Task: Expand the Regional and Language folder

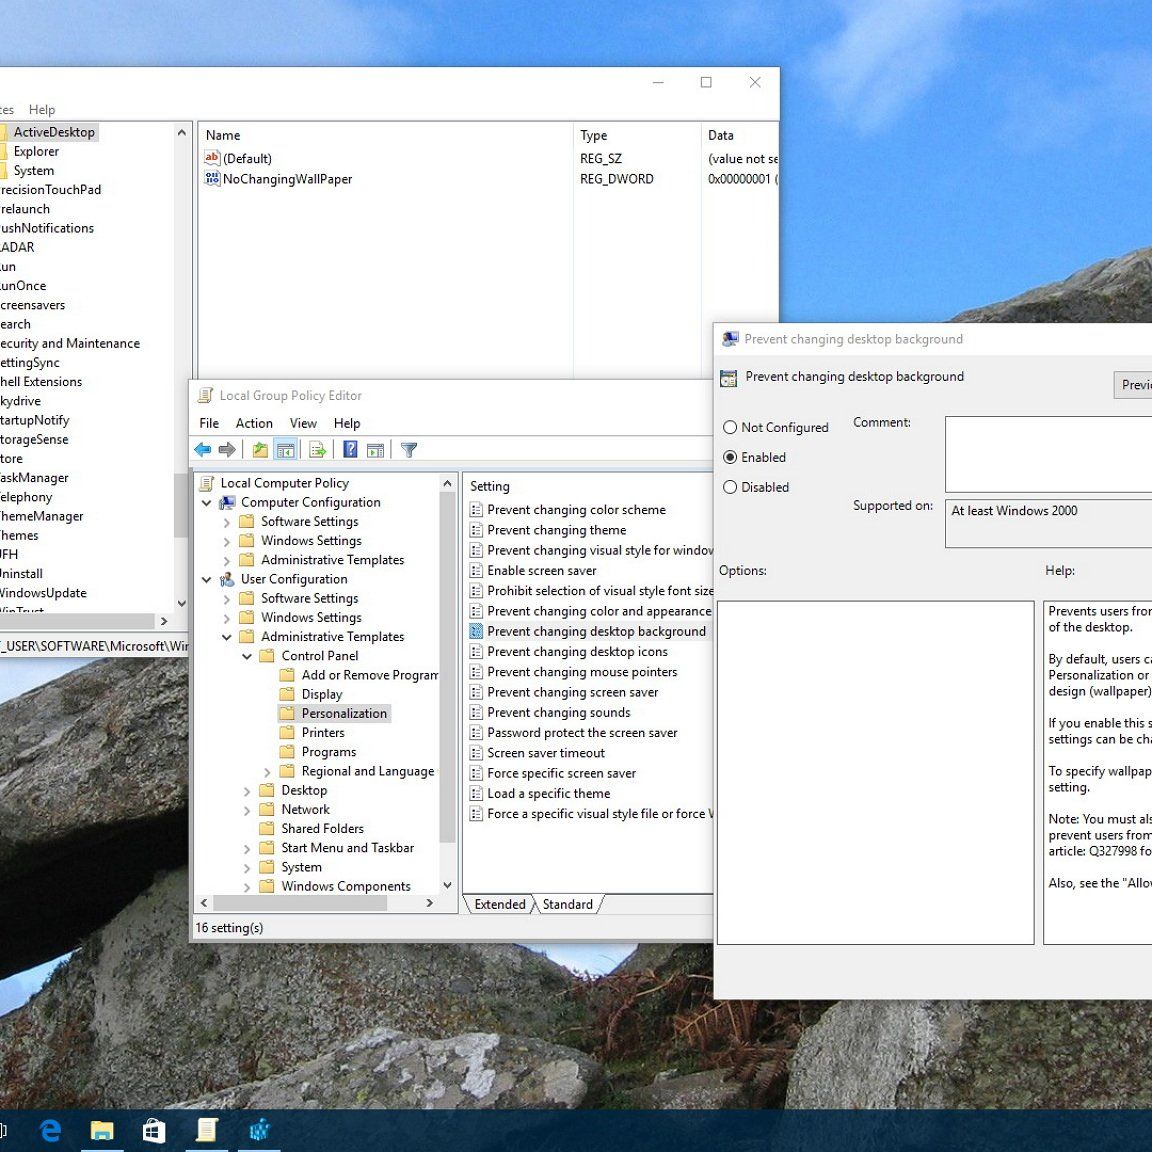Action: point(267,772)
